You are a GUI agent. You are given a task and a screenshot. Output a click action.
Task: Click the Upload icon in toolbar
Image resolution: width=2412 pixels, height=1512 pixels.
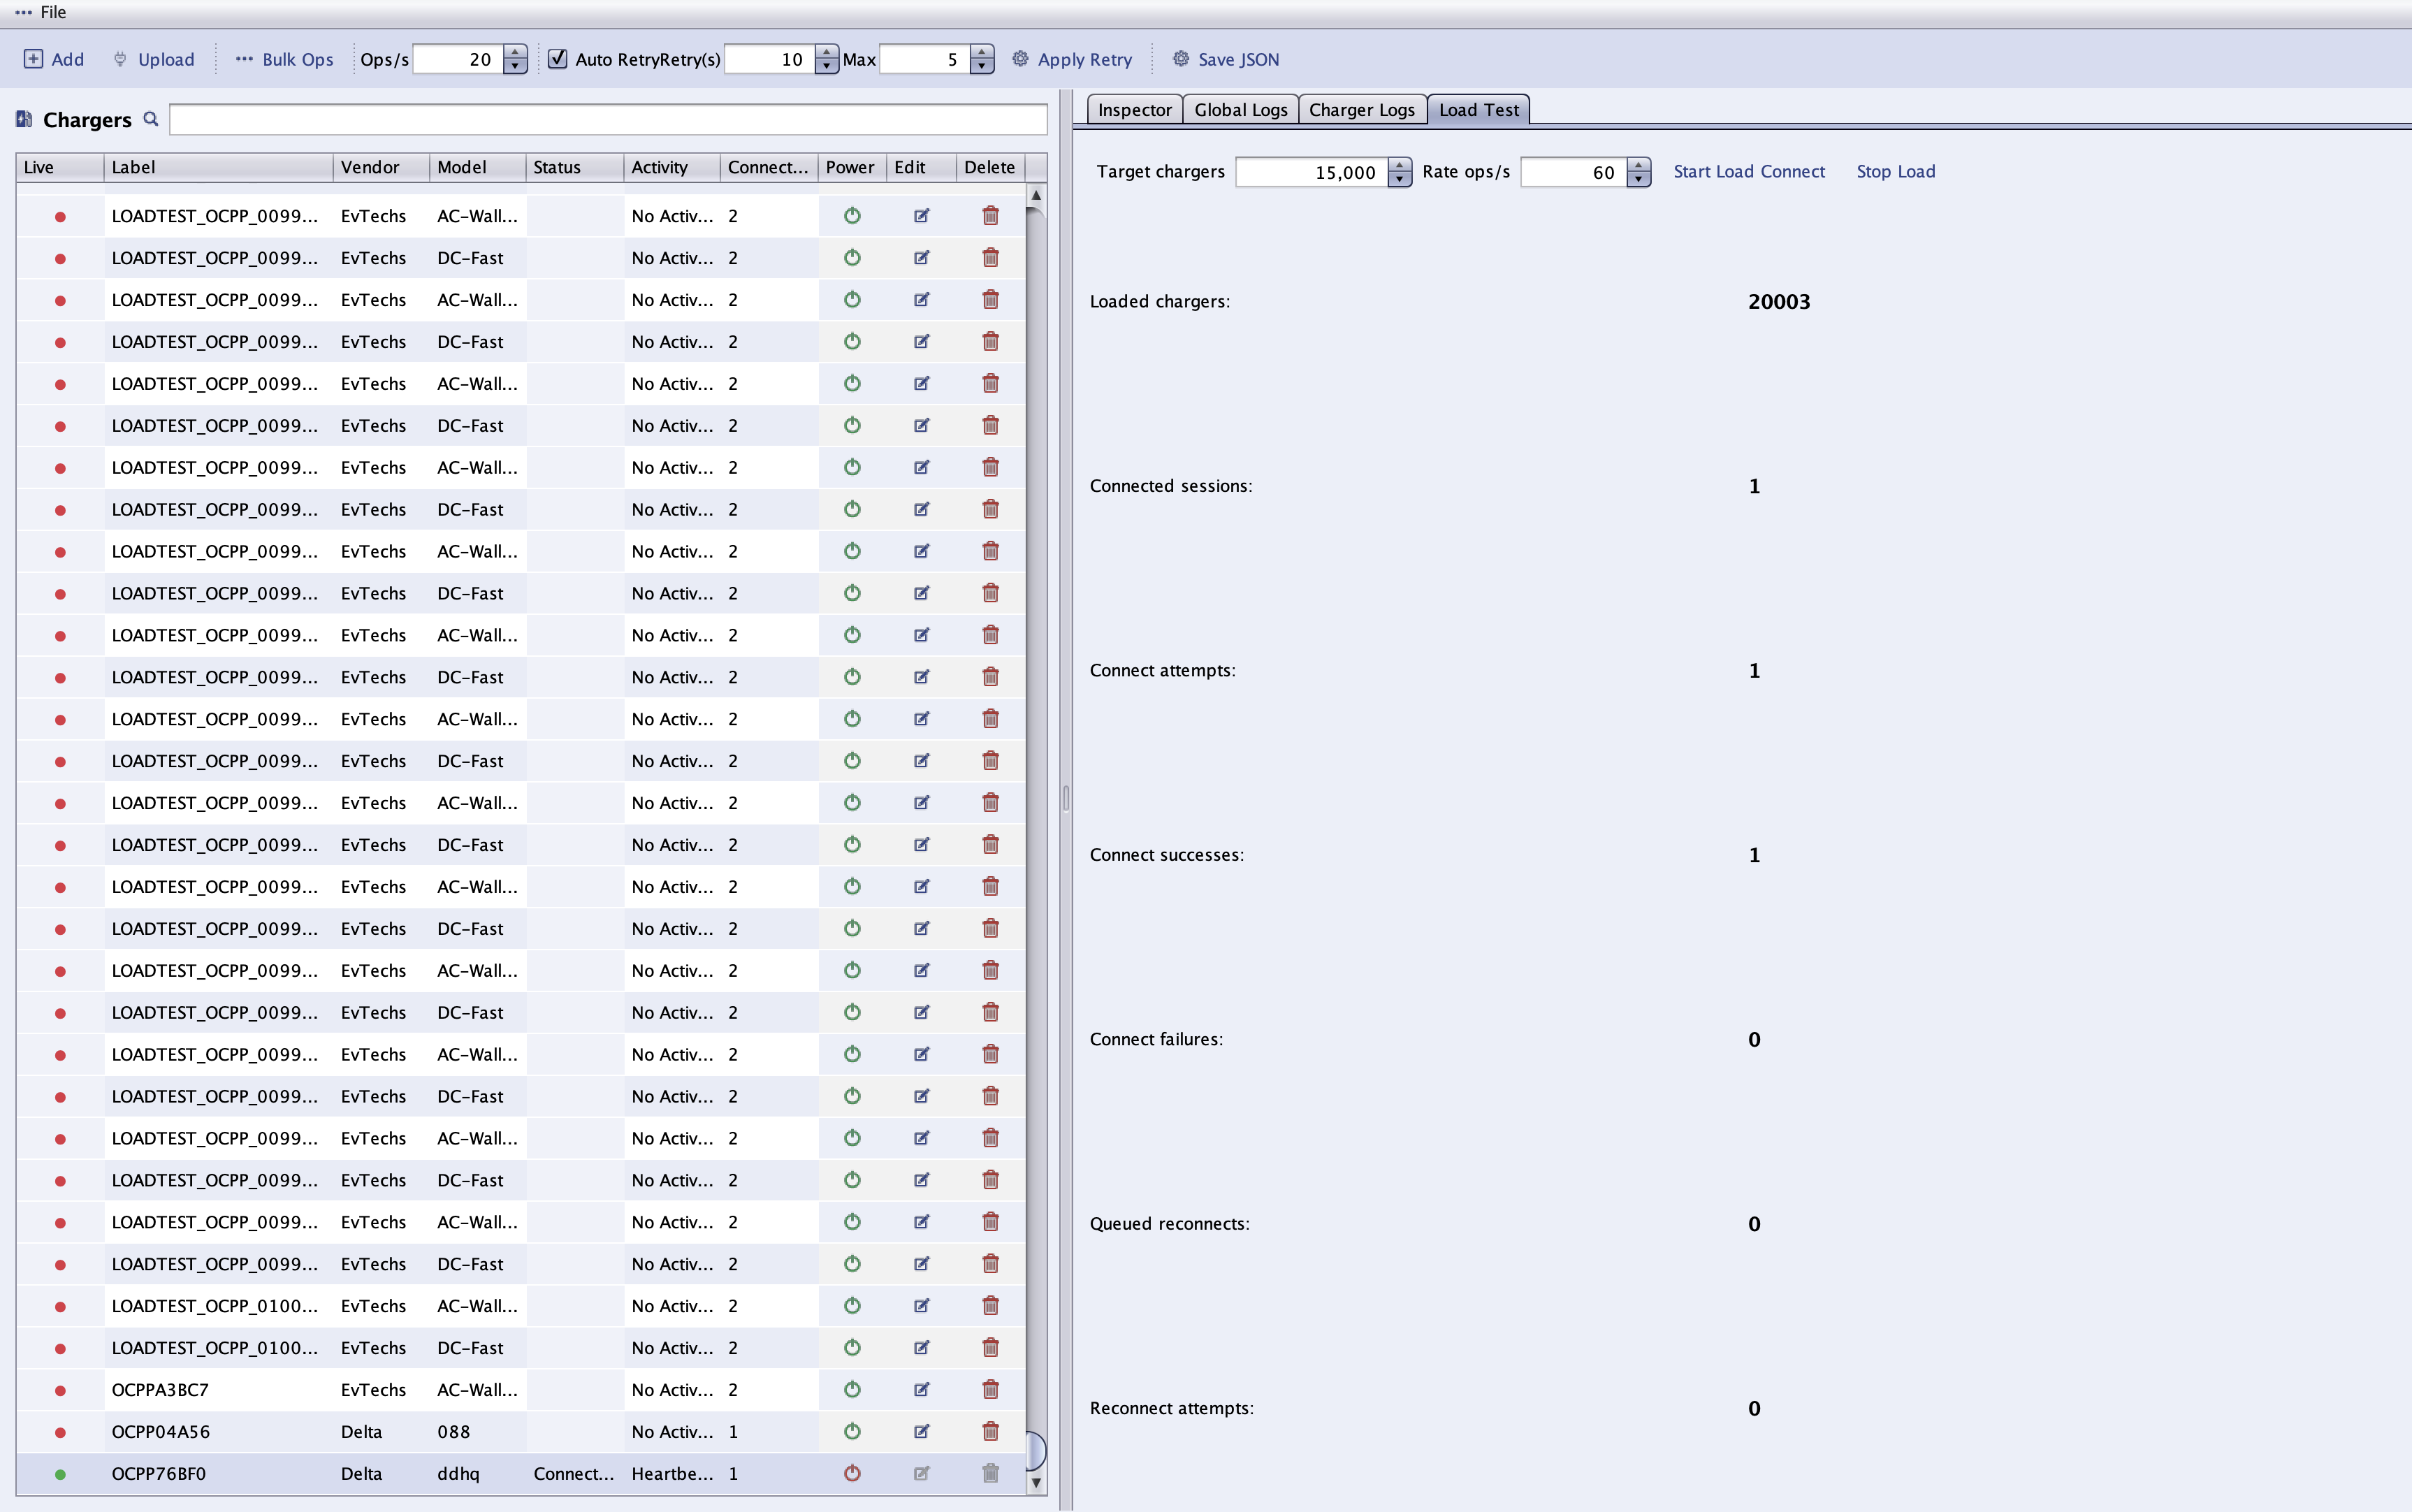(120, 59)
